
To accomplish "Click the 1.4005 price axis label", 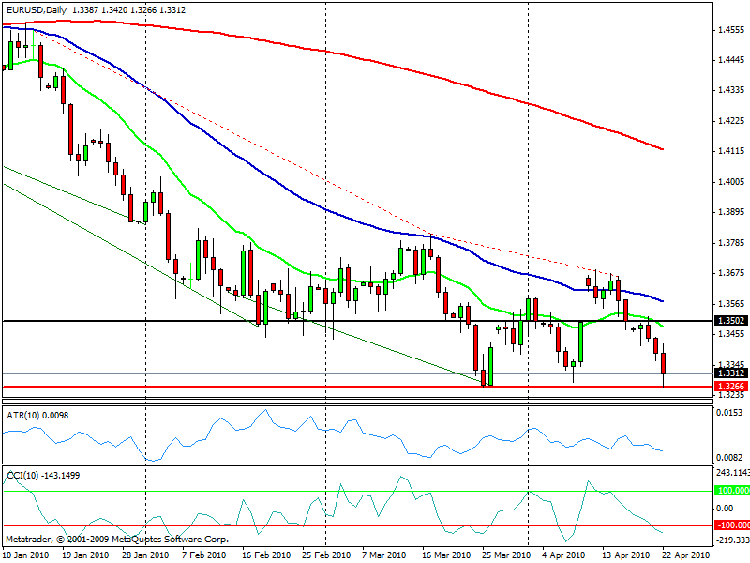I will 731,182.
